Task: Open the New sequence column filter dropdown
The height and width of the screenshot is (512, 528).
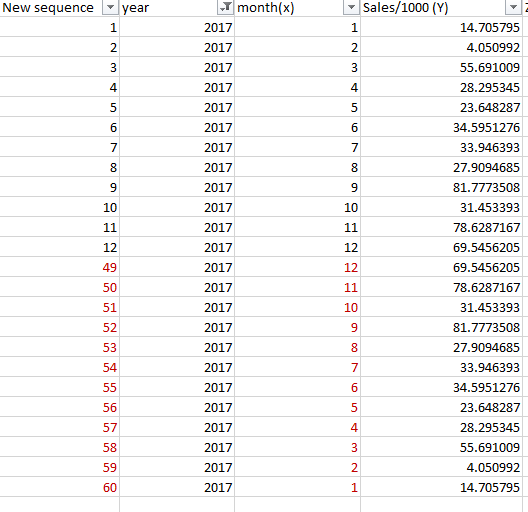Action: [x=110, y=7]
